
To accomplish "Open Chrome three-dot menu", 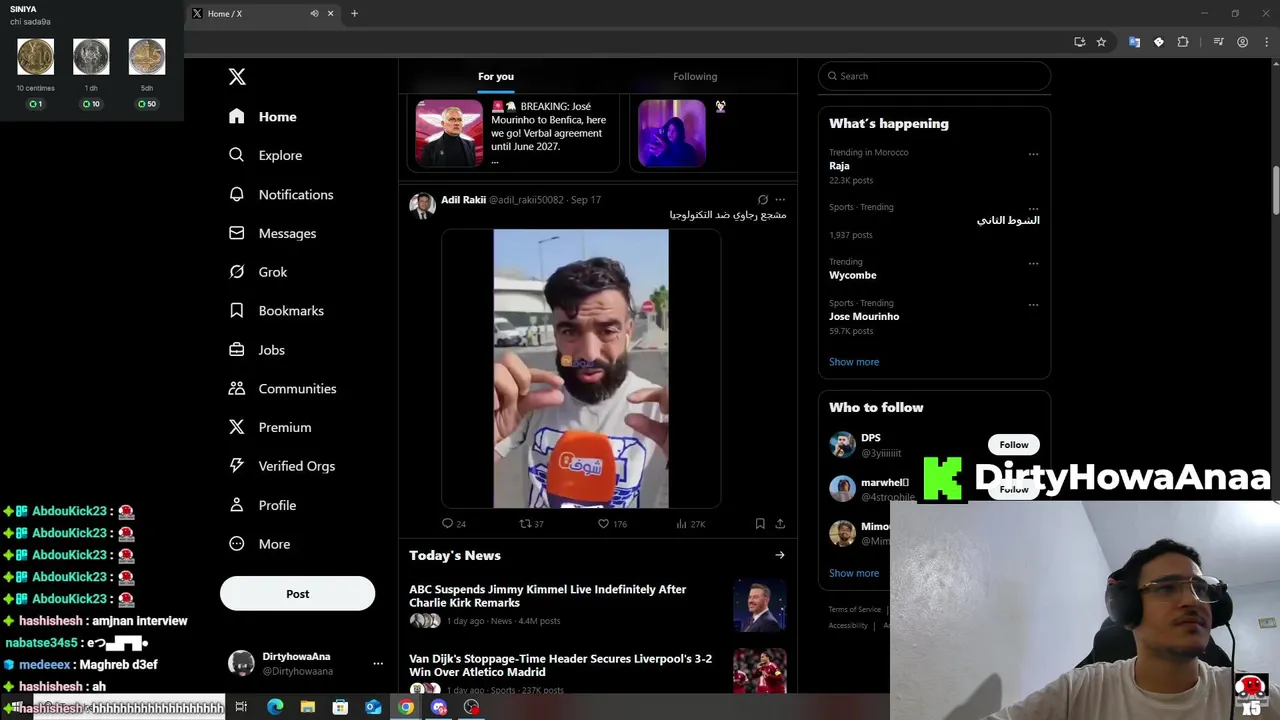I will [x=1265, y=42].
